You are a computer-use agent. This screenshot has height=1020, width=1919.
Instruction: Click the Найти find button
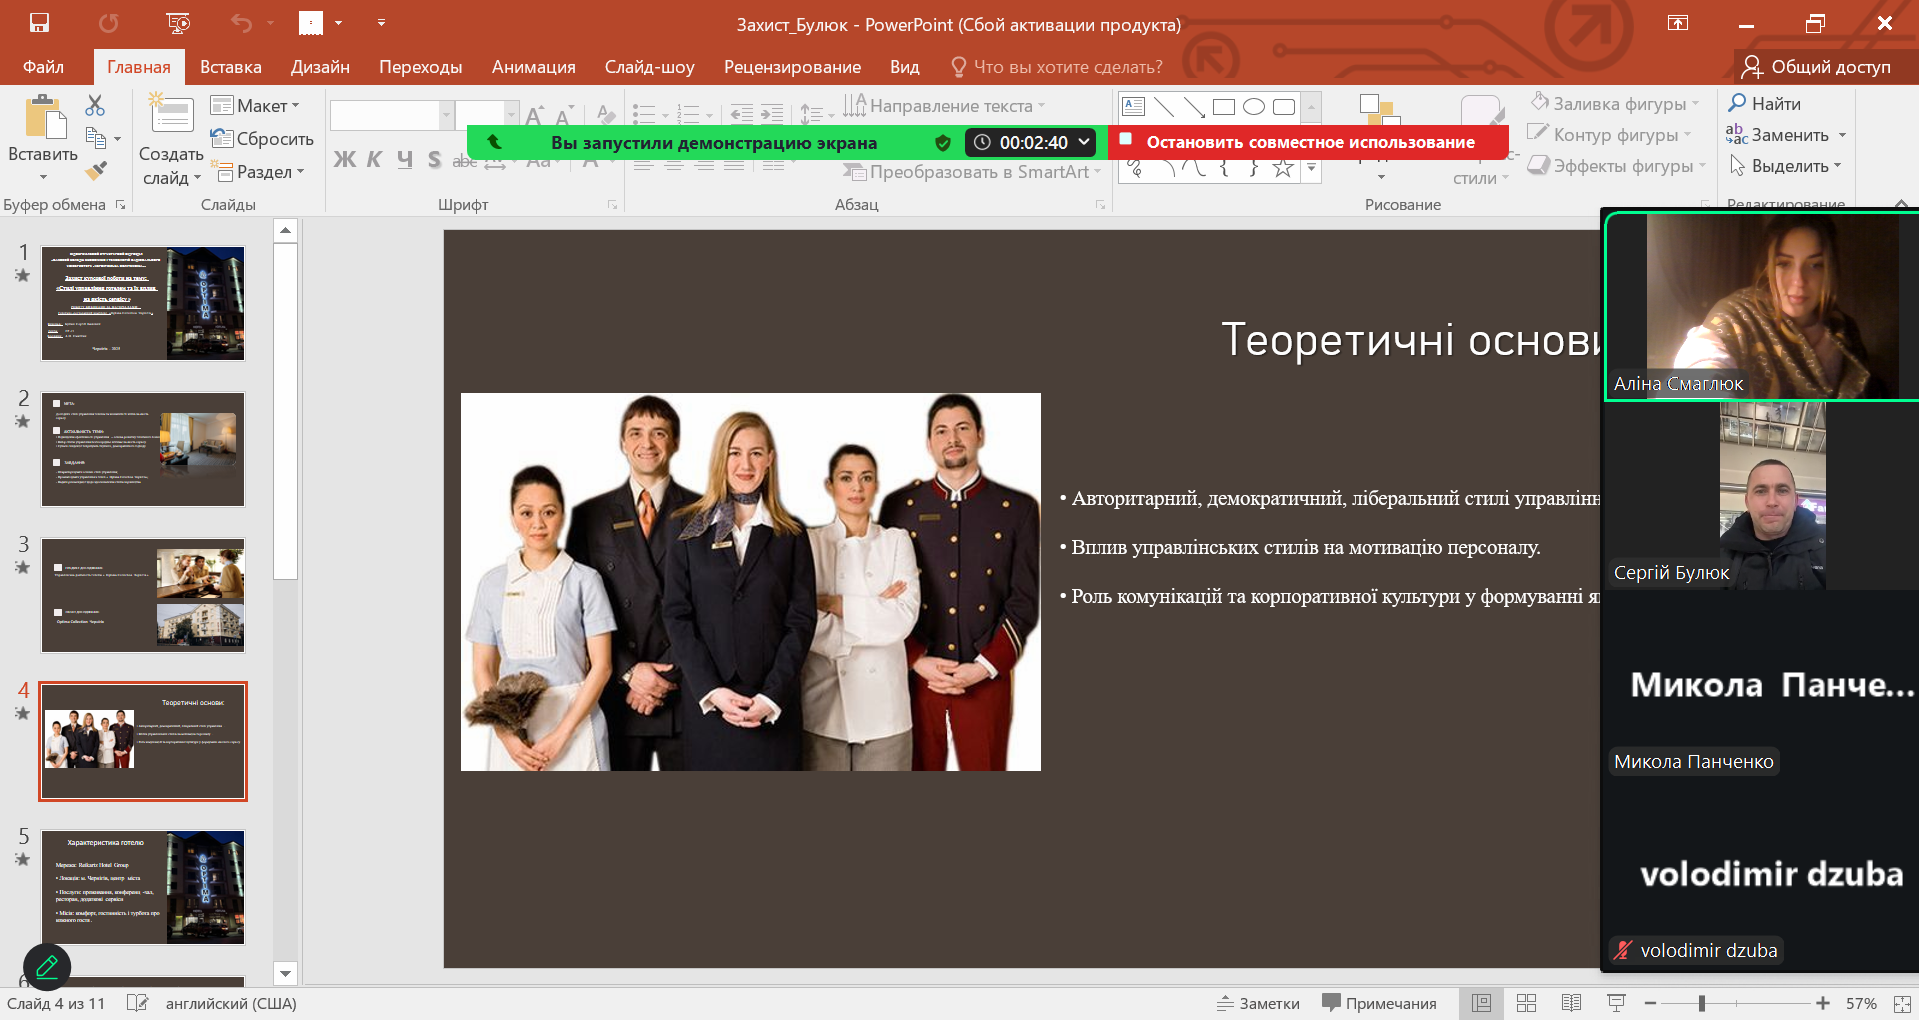coord(1765,103)
